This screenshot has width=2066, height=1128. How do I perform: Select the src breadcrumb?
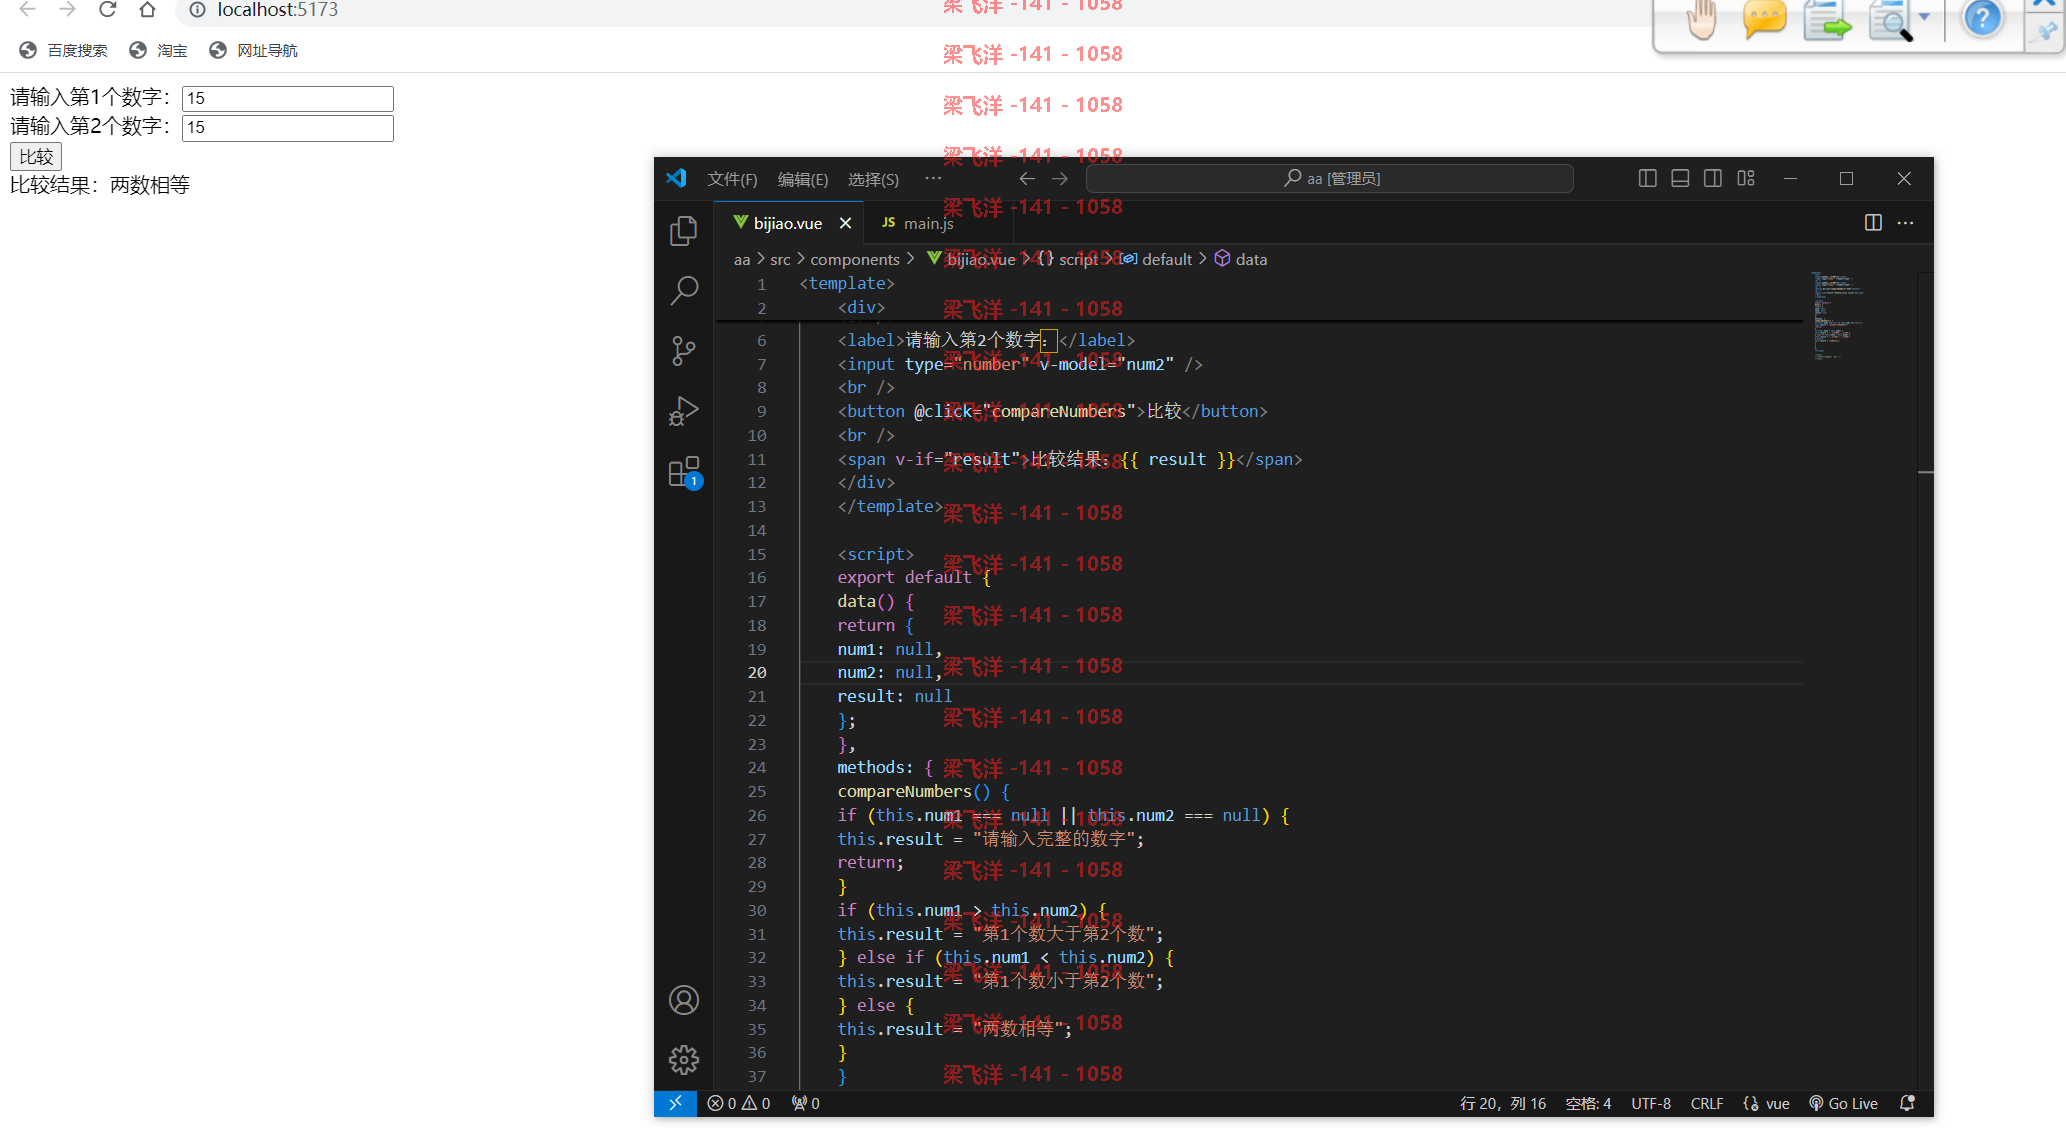[x=780, y=259]
